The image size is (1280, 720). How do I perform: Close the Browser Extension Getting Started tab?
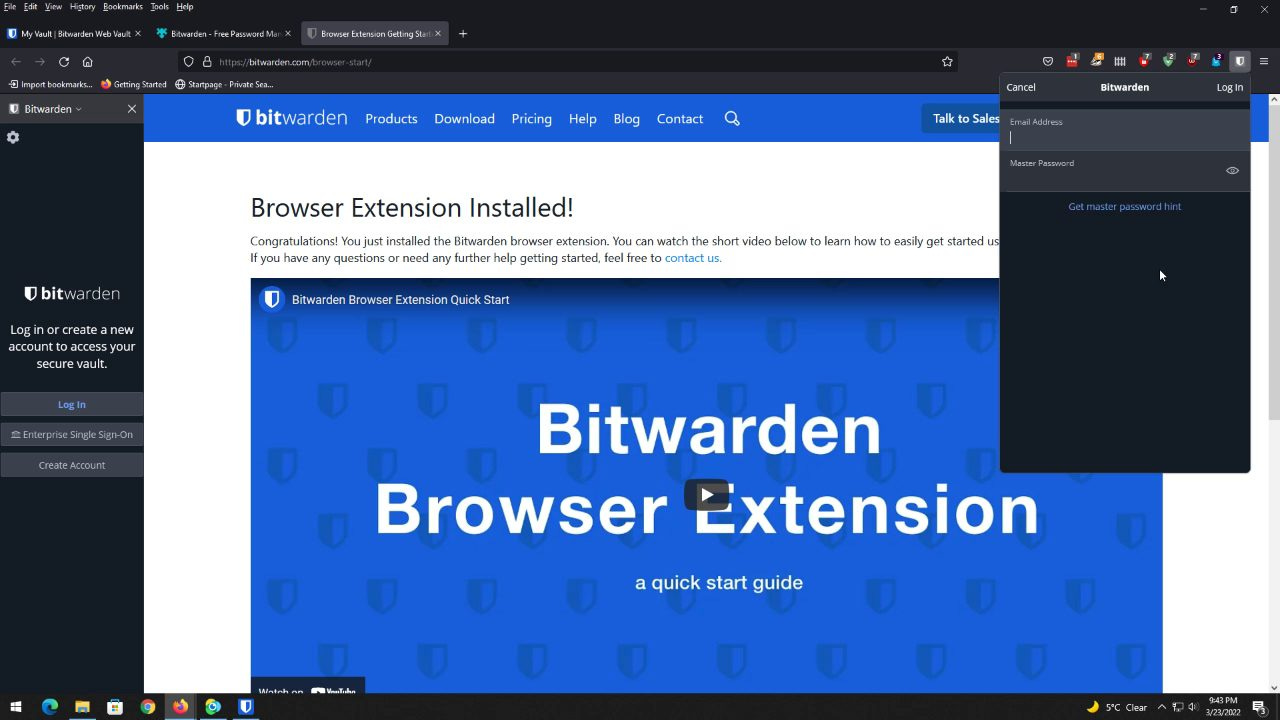(437, 33)
